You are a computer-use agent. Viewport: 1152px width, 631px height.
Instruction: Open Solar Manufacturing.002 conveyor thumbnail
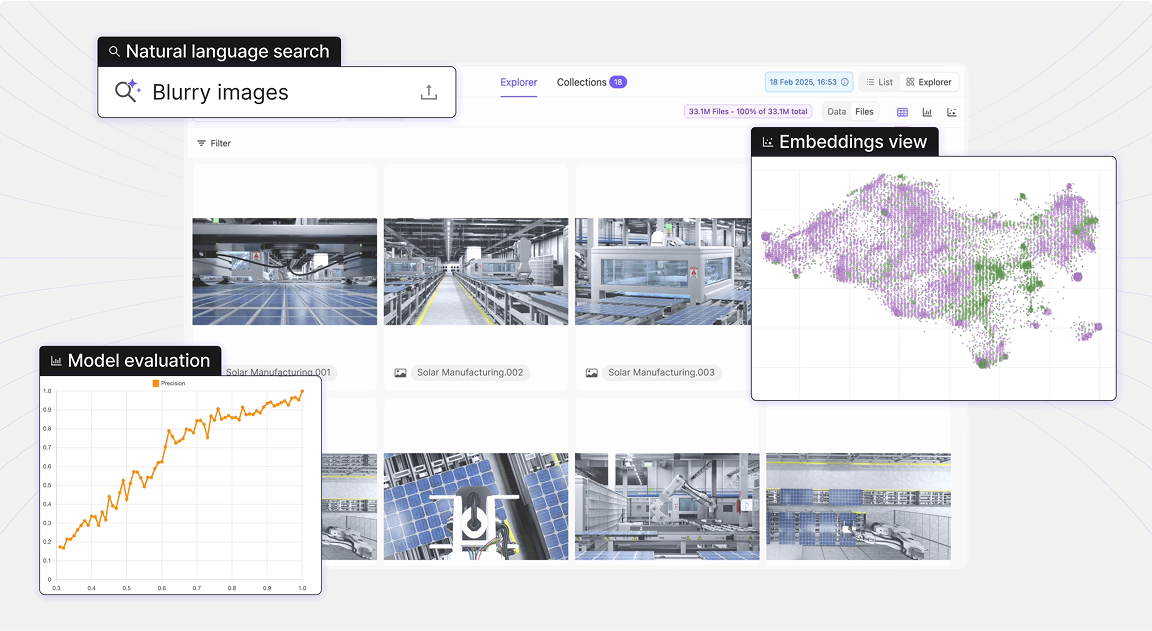(x=476, y=271)
